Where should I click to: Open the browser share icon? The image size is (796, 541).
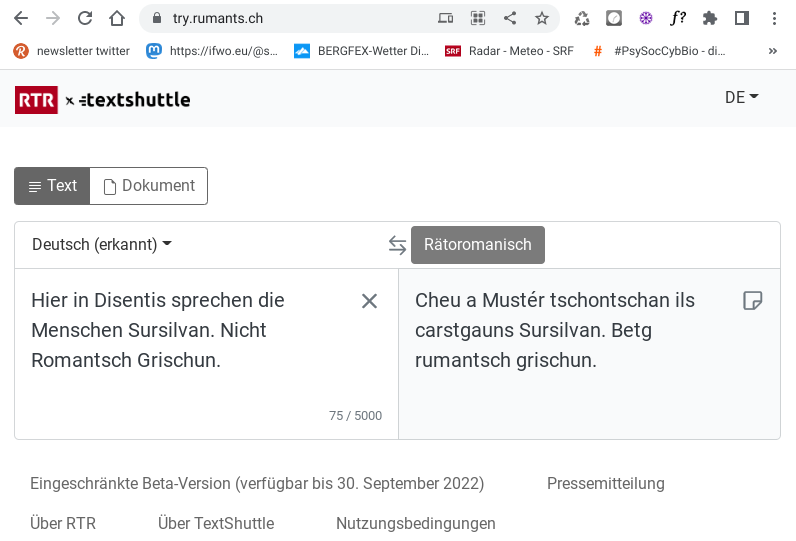tap(510, 18)
